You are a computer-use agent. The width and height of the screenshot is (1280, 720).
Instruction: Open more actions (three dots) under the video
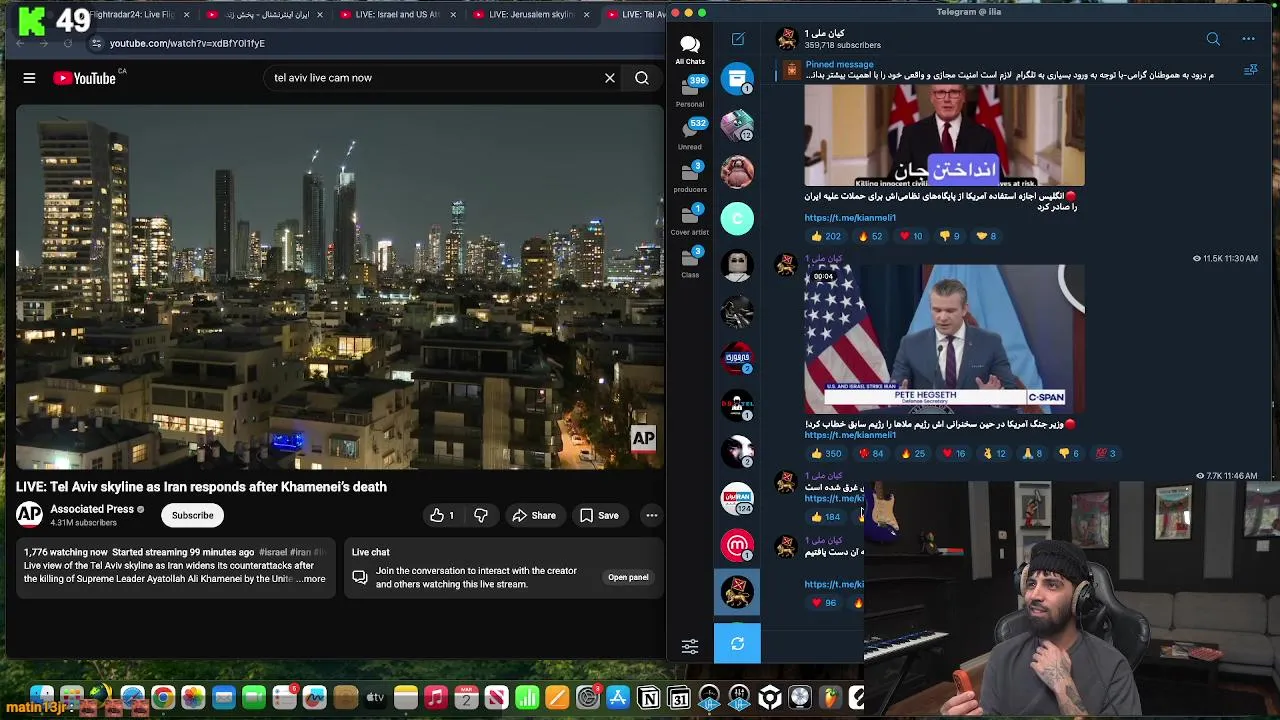(x=651, y=515)
